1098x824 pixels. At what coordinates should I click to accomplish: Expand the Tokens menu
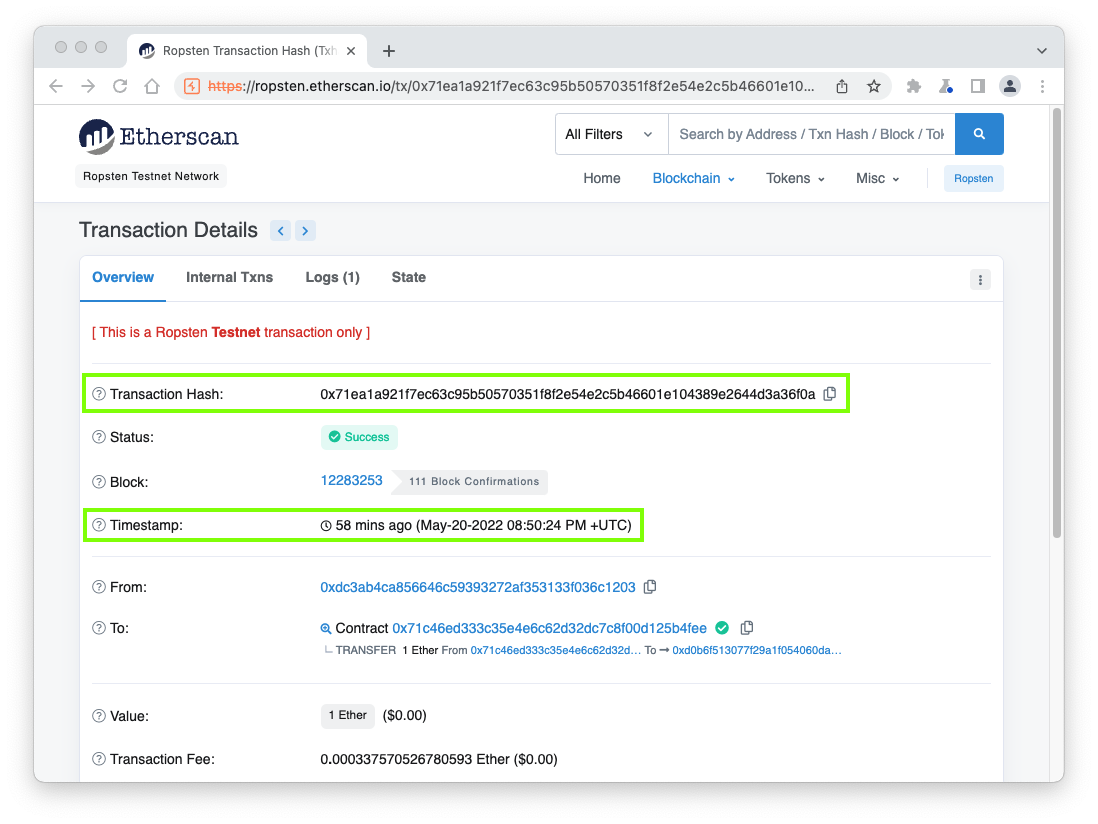click(x=795, y=179)
